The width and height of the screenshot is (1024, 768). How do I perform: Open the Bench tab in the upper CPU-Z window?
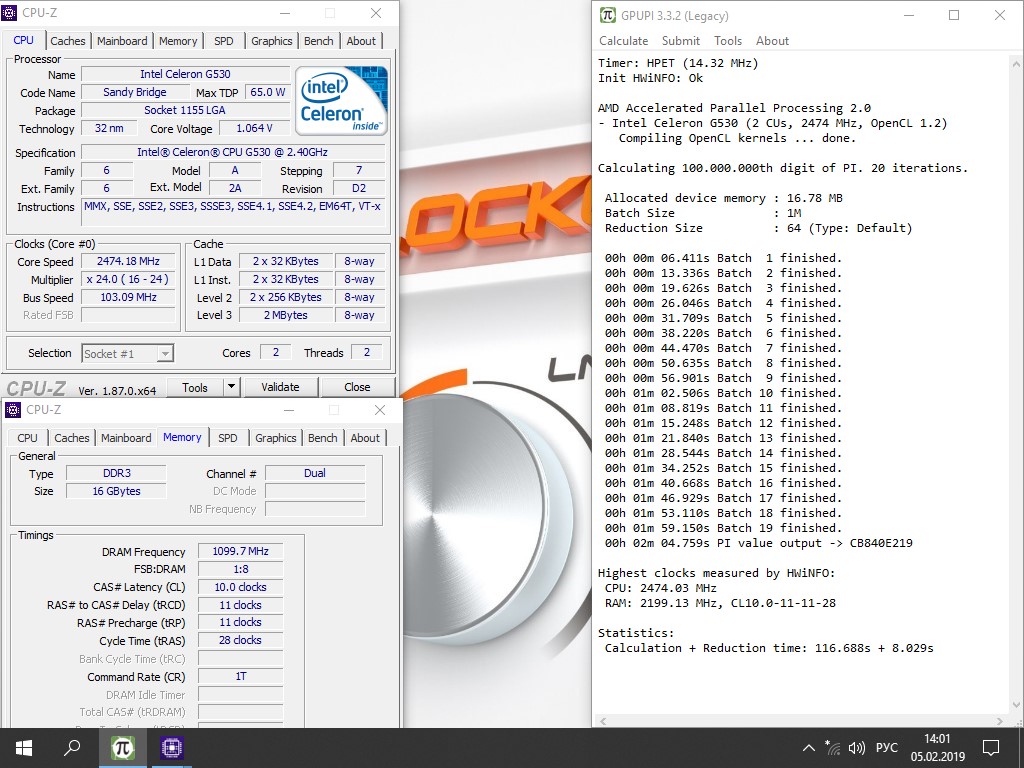319,41
